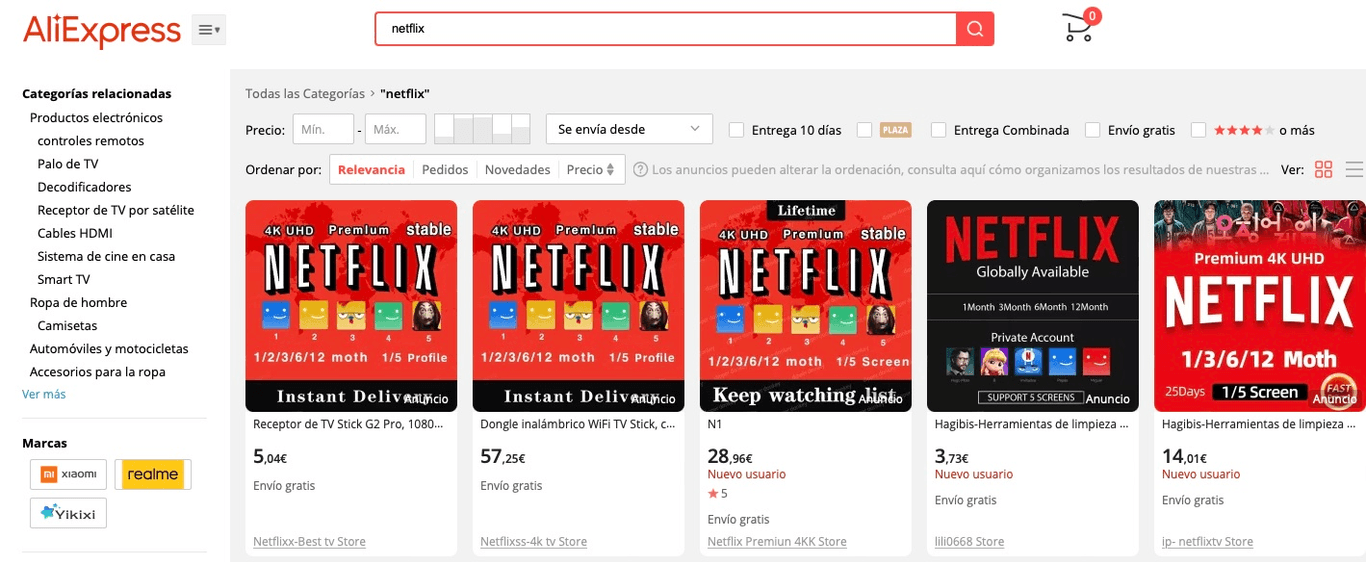Open Receptor de TV por satélite category
This screenshot has height=562, width=1366.
point(116,210)
